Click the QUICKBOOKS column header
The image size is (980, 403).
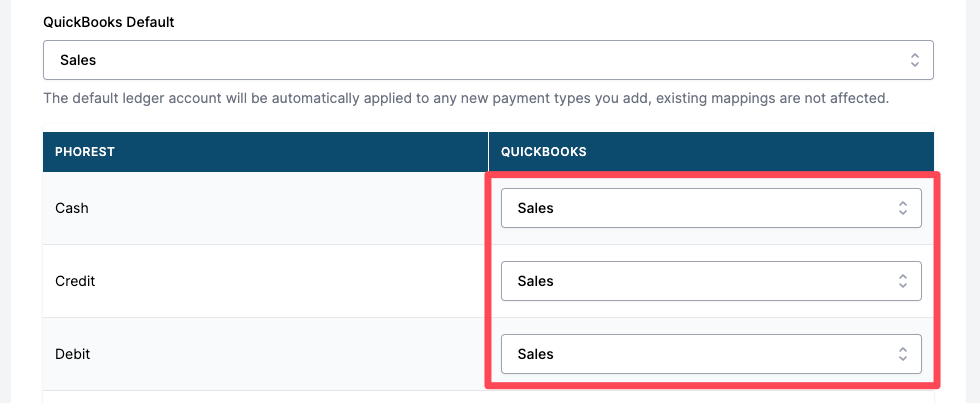[543, 152]
